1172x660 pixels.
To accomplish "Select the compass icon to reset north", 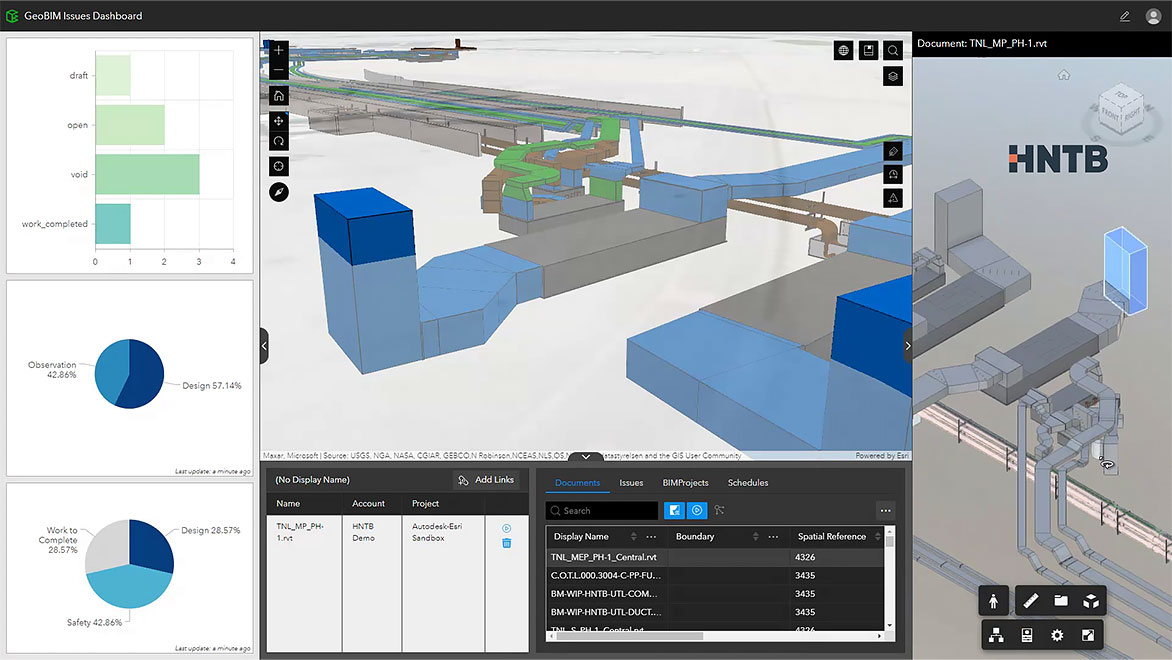I will pyautogui.click(x=278, y=191).
